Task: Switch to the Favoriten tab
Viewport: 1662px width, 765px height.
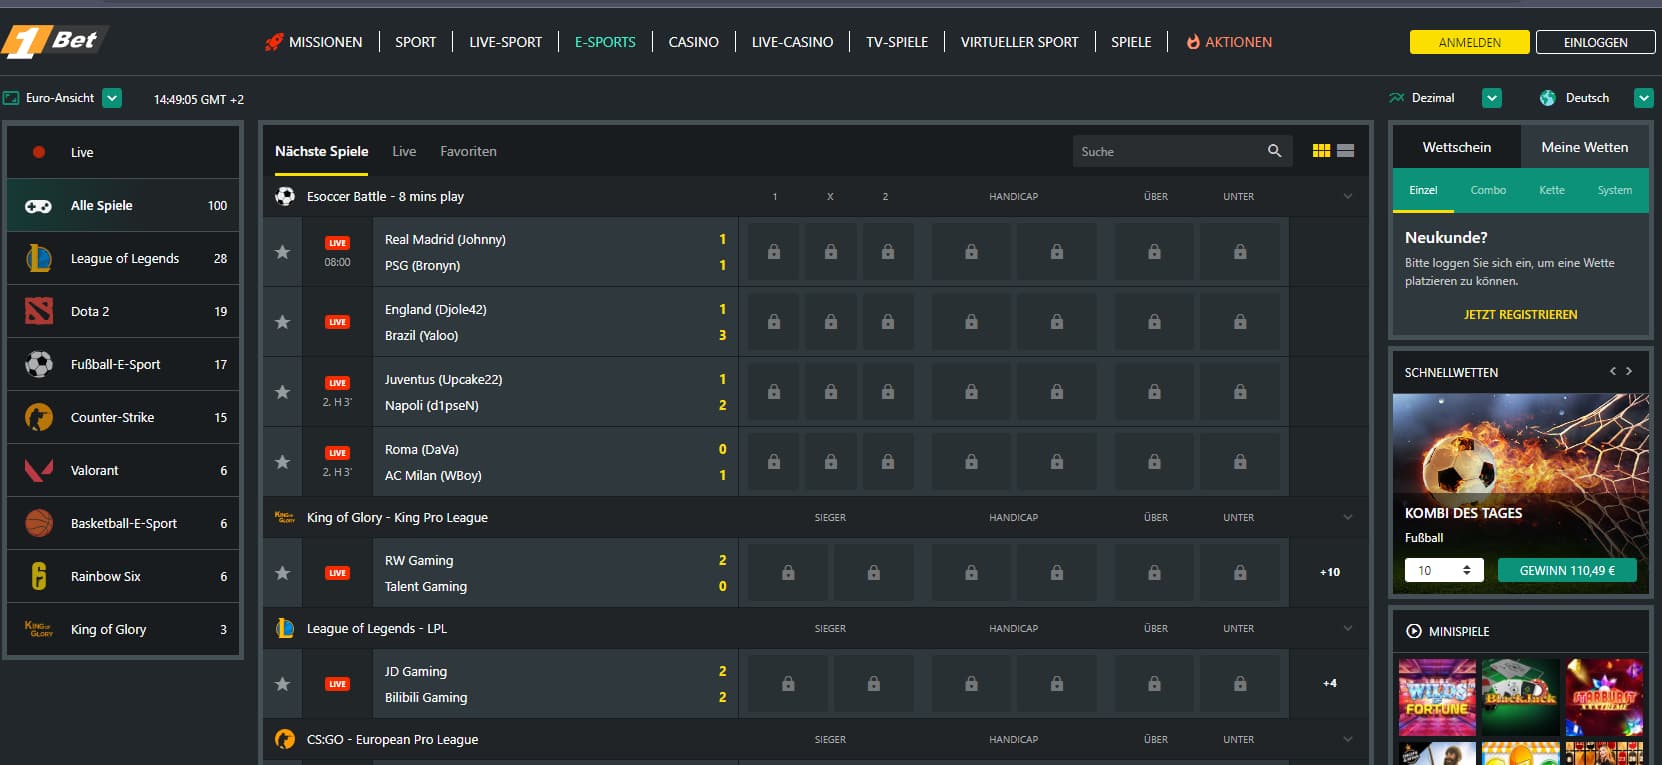Action: (x=468, y=151)
